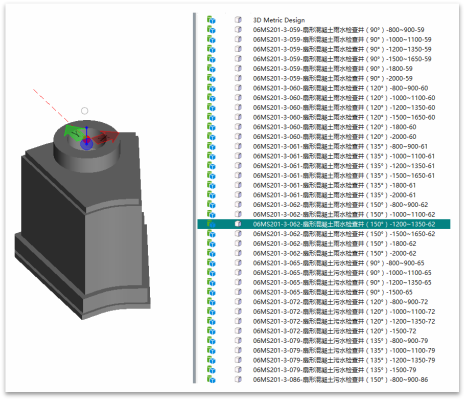The height and width of the screenshot is (399, 465).
Task: Click model icon for 06MS201-3-079 (135°)-800~900-79
Action: (x=211, y=341)
